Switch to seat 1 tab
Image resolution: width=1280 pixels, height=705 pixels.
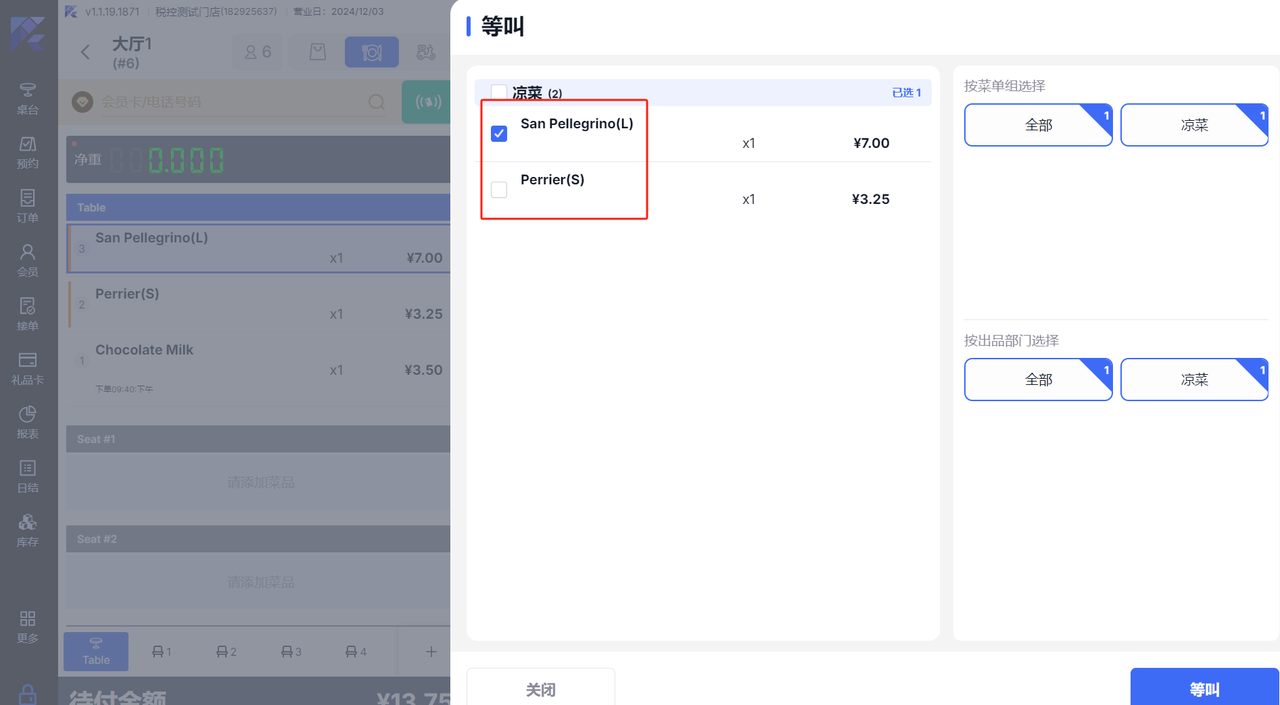161,652
